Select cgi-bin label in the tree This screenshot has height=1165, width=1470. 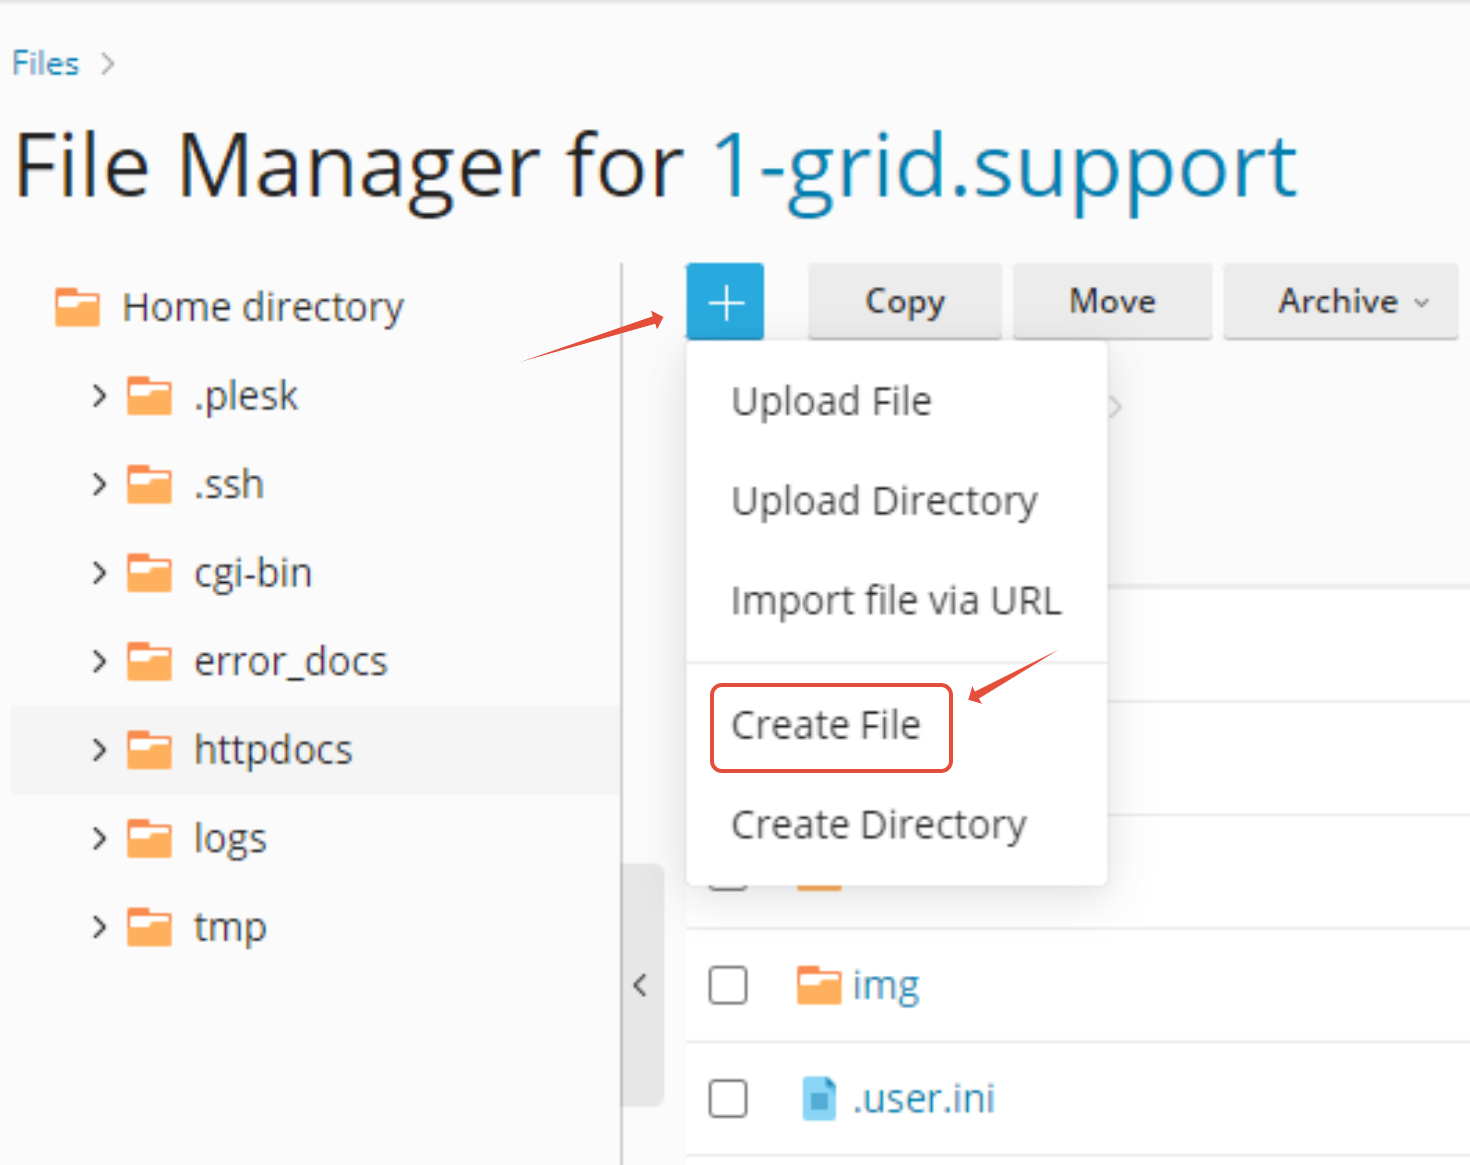pos(253,574)
